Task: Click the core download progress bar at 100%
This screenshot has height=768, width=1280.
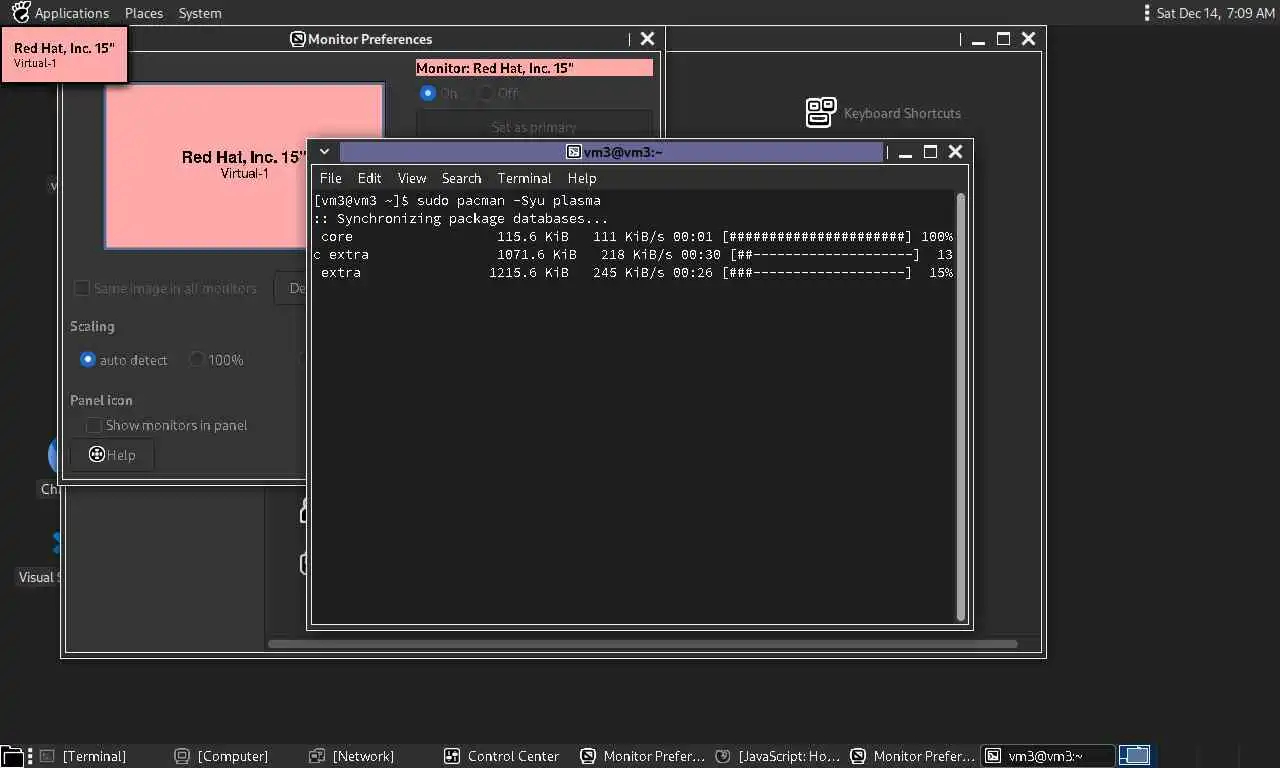Action: (817, 237)
